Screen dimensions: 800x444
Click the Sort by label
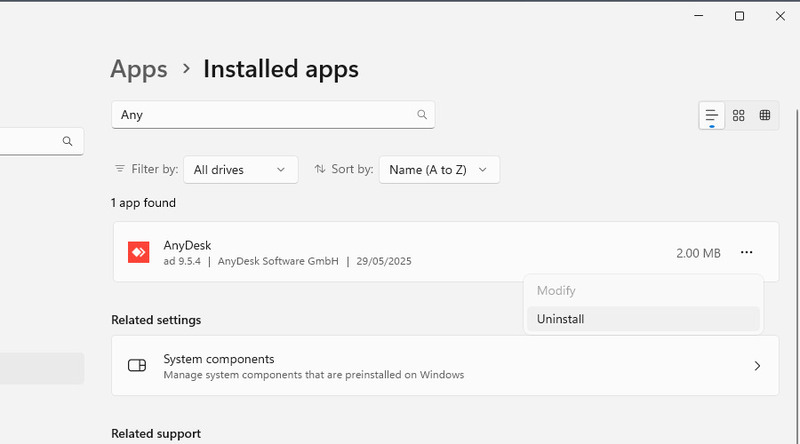353,169
